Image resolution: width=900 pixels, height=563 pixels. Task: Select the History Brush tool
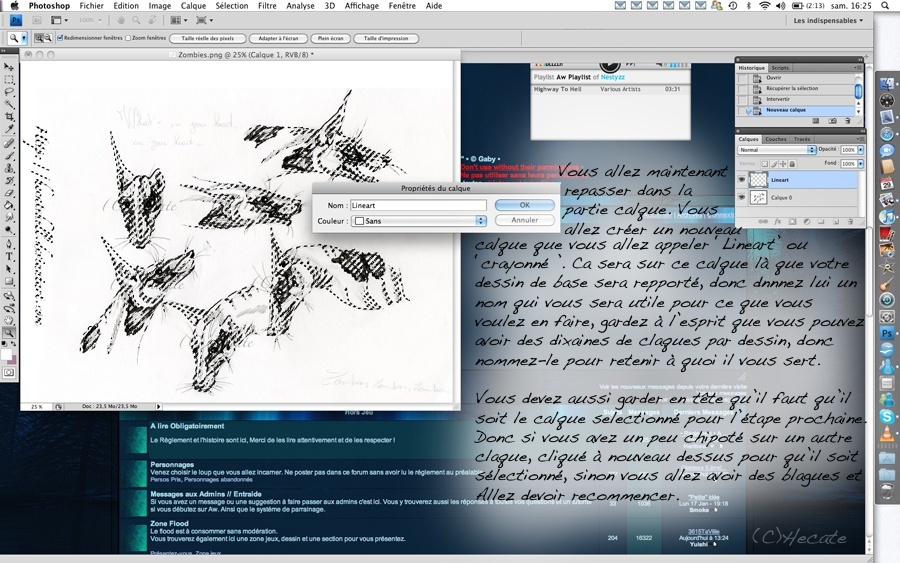(9, 180)
